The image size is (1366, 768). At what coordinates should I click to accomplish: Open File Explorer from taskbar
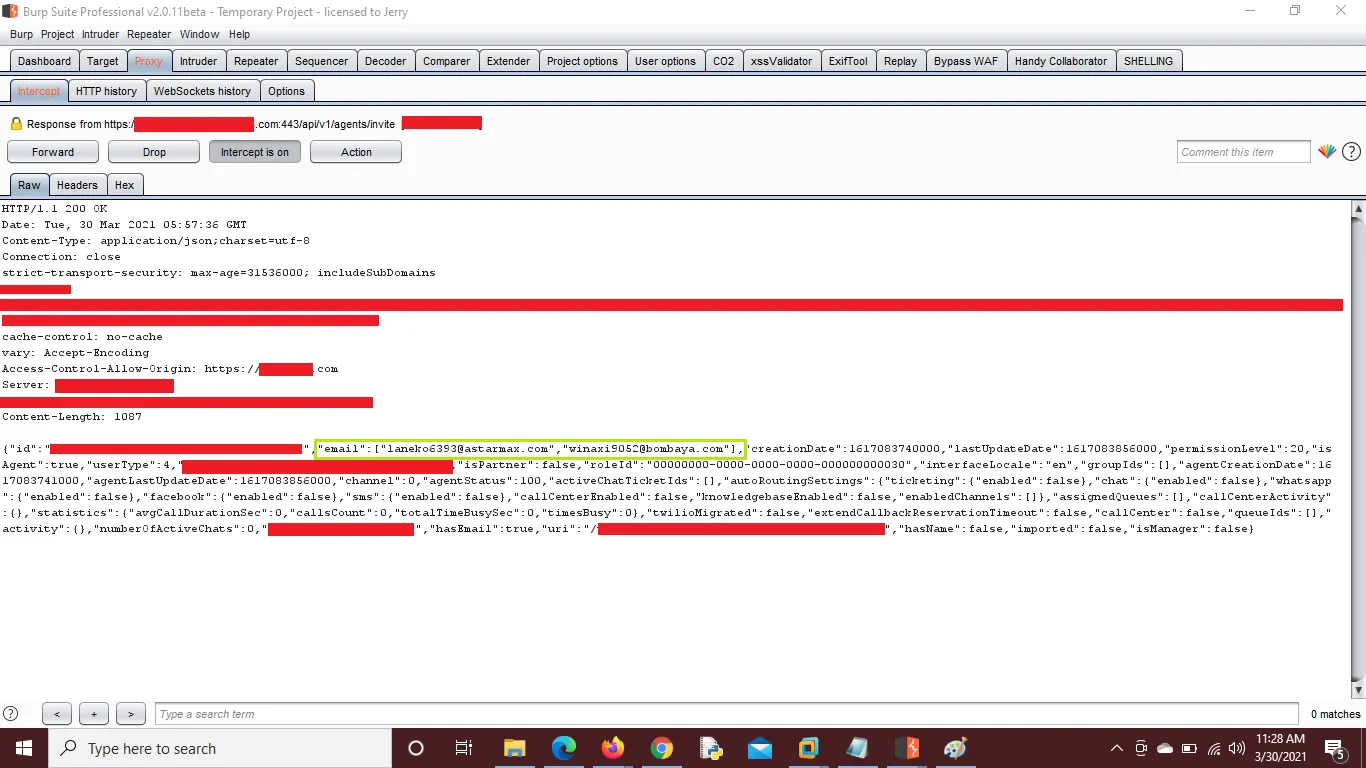(514, 748)
